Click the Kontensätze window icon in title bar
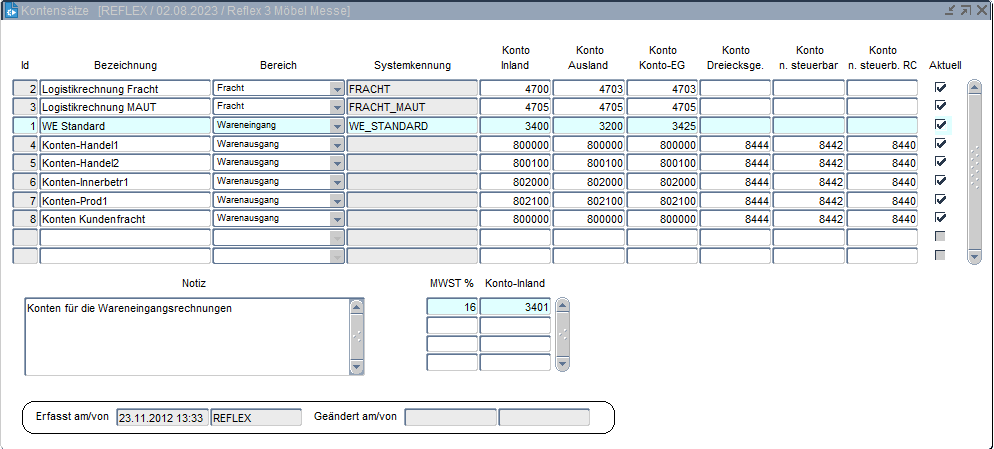The image size is (994, 449). (11, 10)
